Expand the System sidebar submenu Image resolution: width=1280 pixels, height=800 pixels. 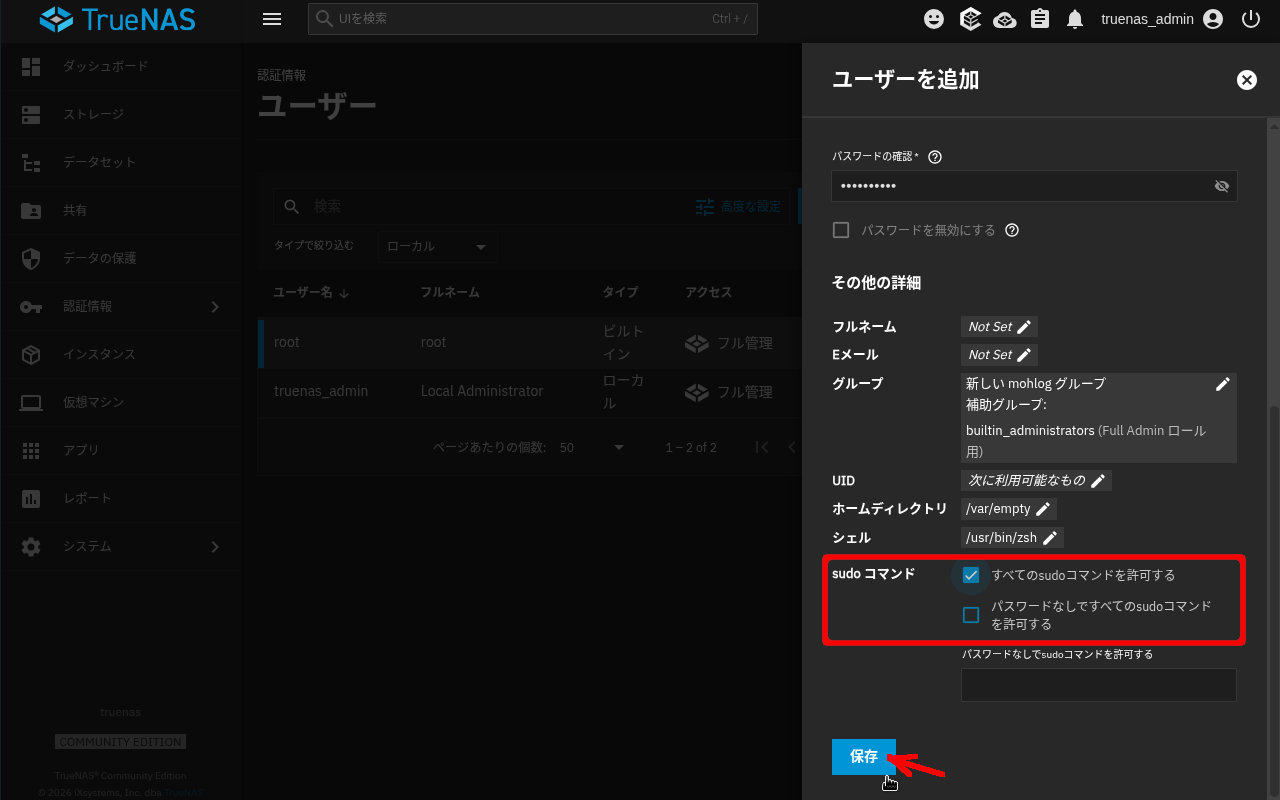click(x=120, y=546)
